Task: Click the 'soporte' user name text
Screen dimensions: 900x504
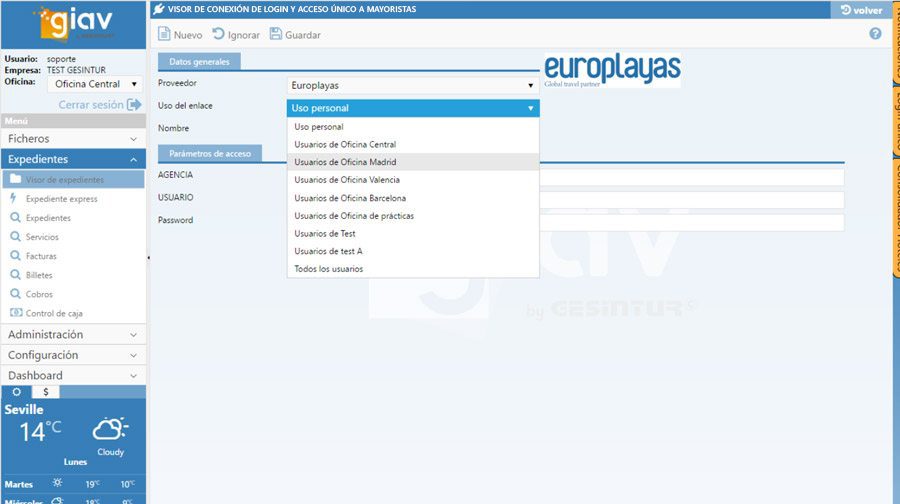Action: 61,59
